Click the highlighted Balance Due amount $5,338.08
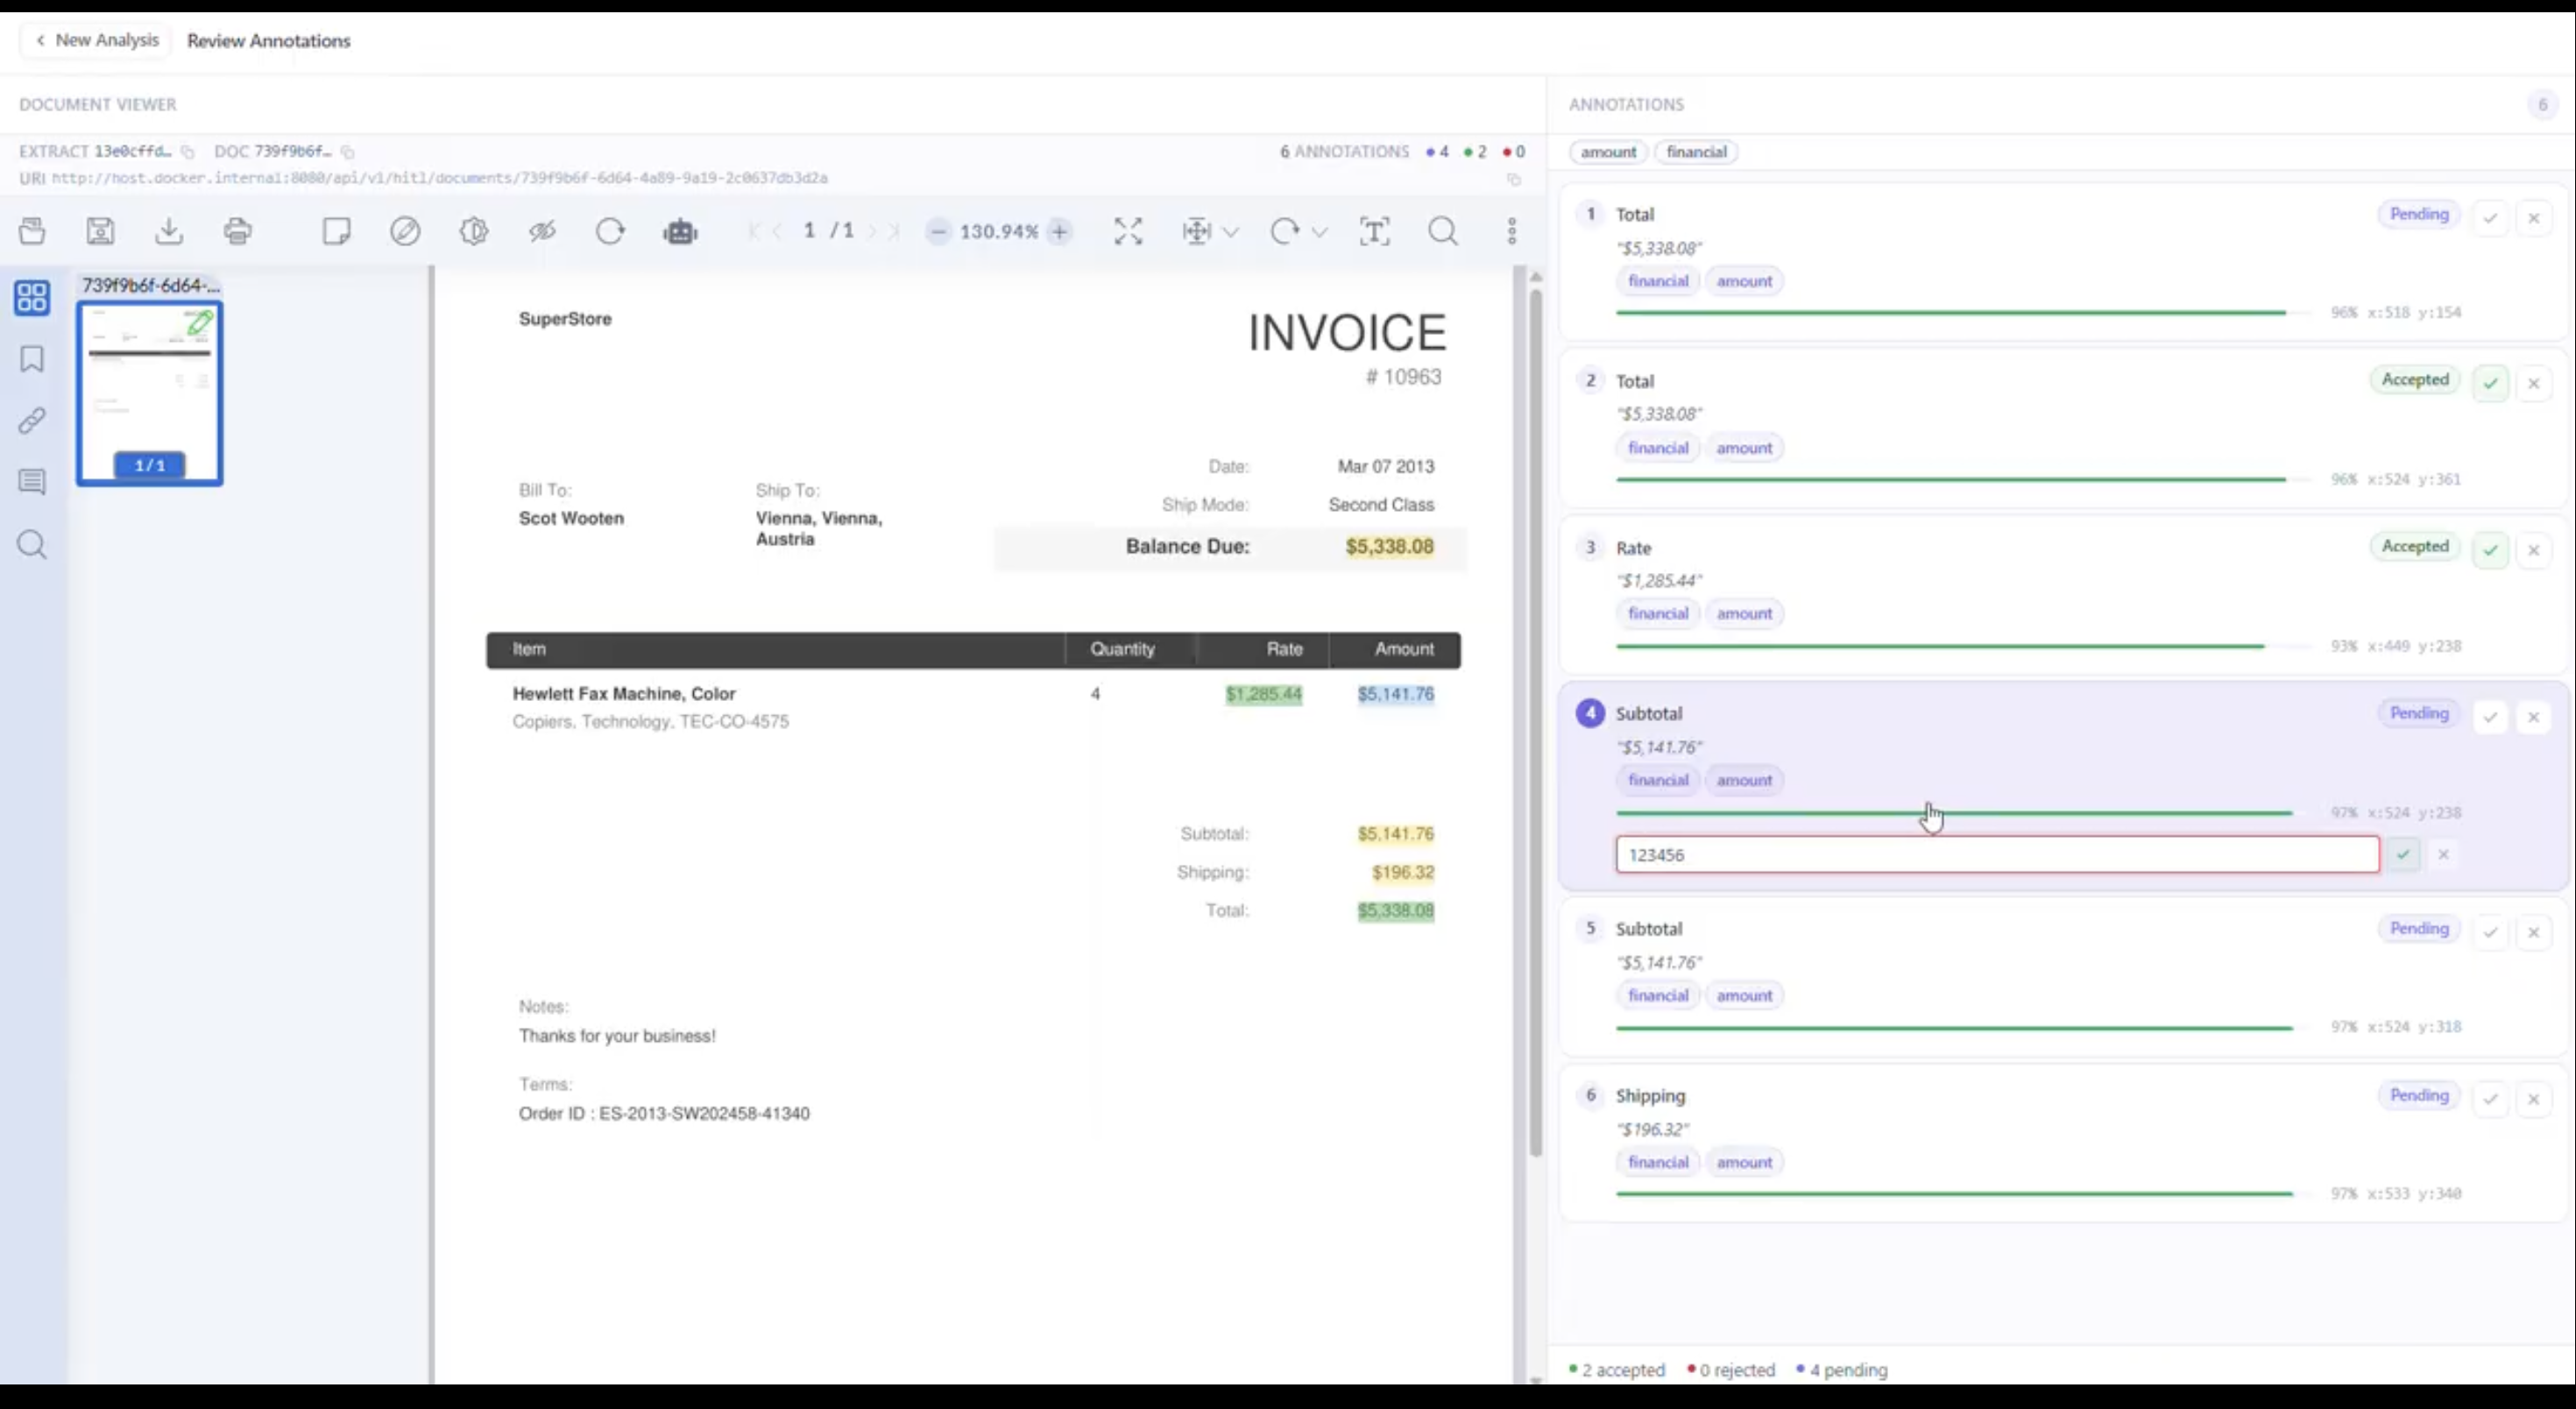 [1389, 546]
